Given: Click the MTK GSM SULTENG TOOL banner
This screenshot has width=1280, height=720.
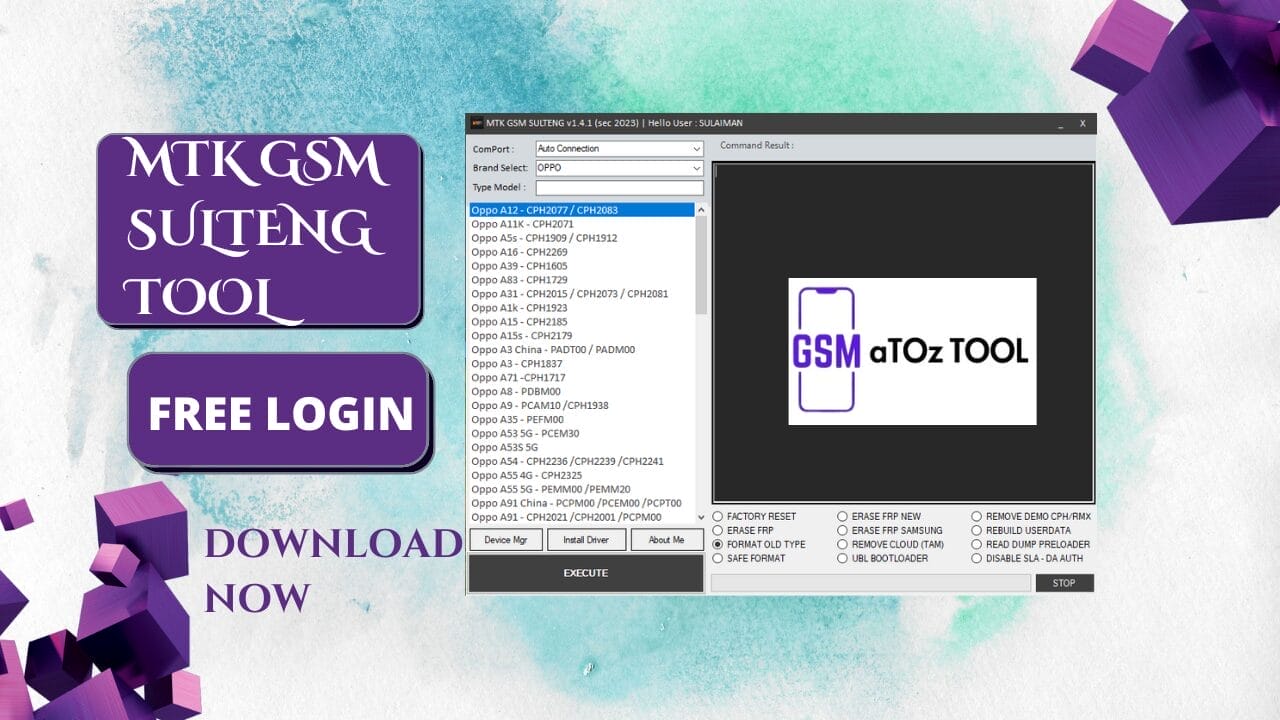Looking at the screenshot, I should (258, 230).
